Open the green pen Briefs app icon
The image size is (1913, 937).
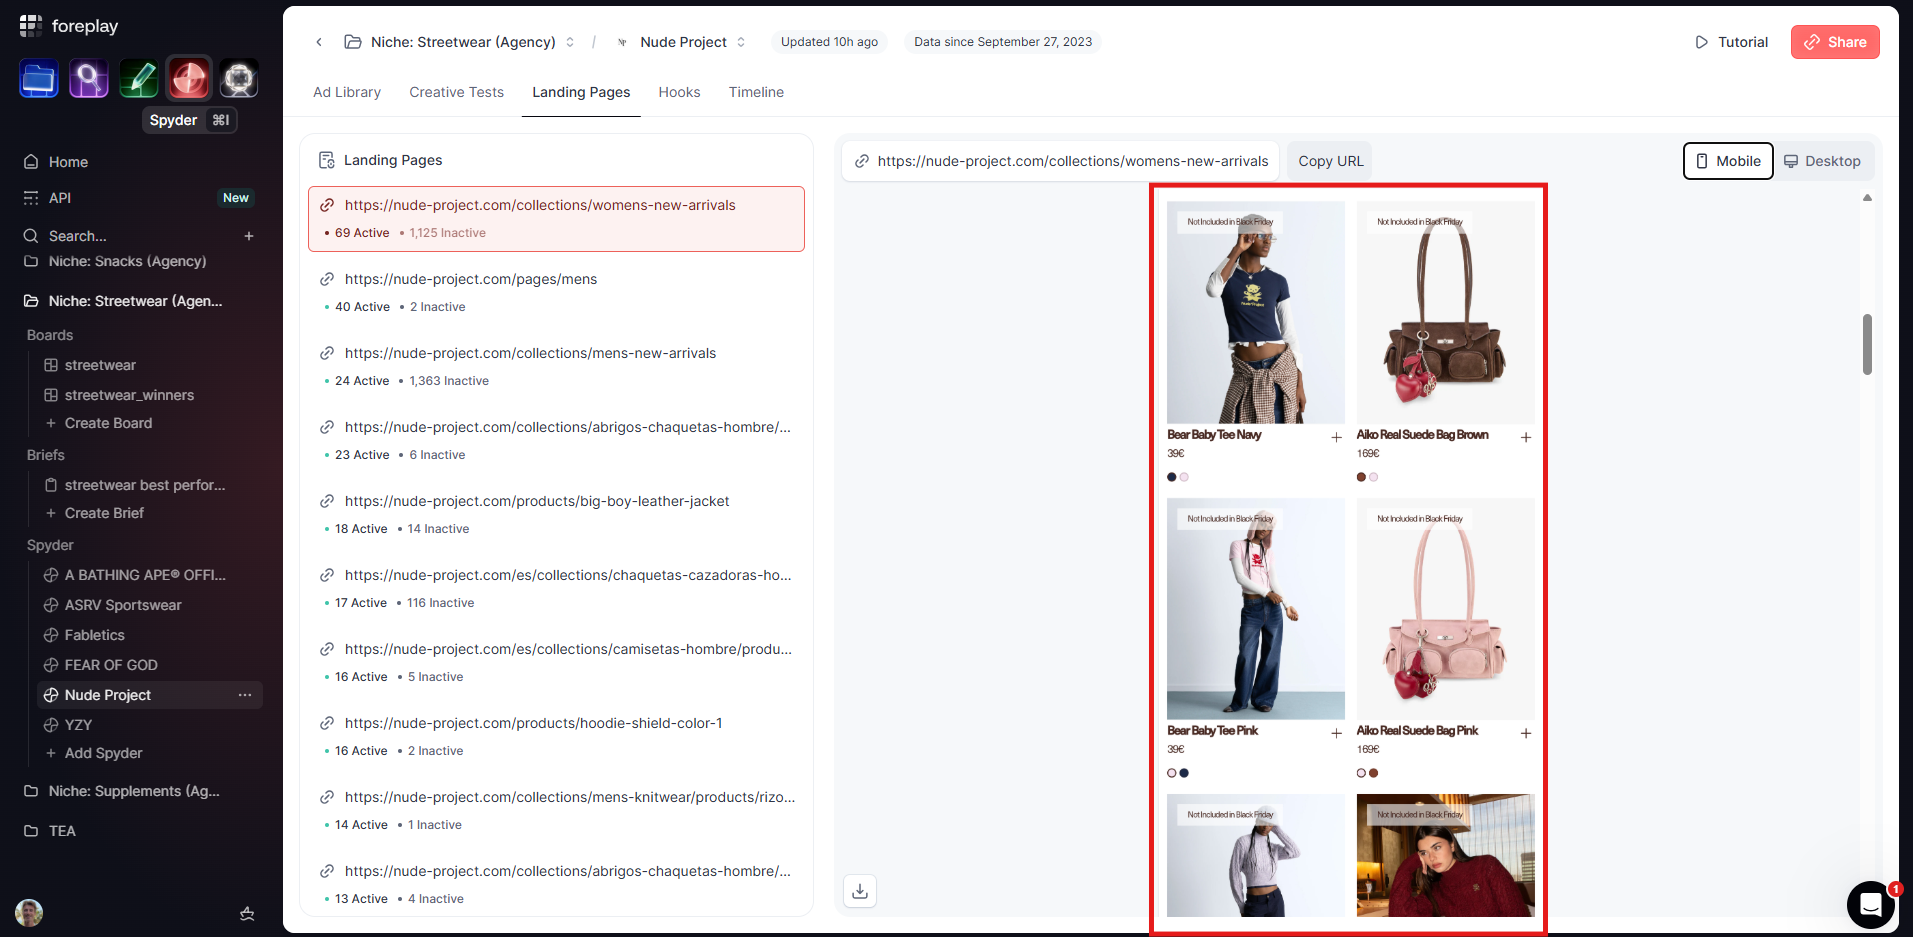click(139, 79)
